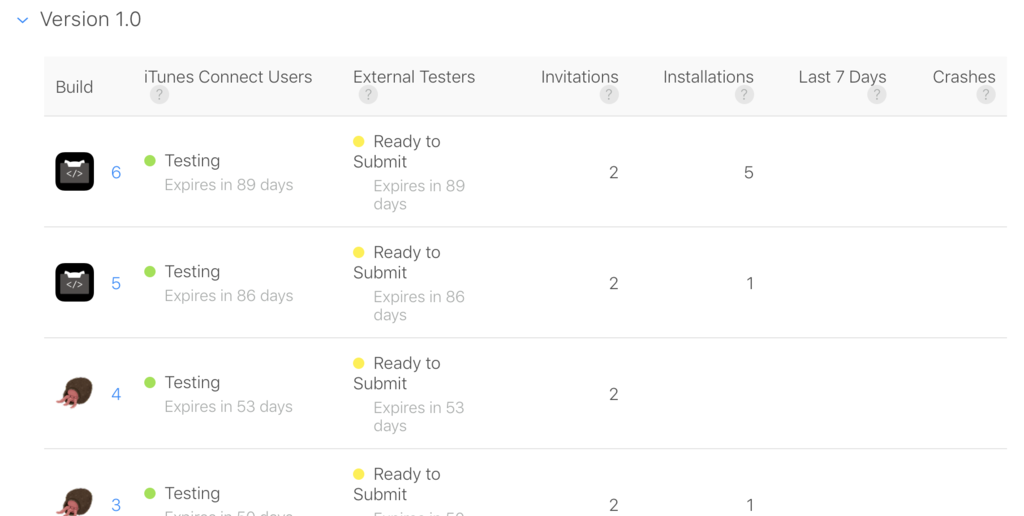Click help icon under External Testers
This screenshot has height=516, width=1024.
368,95
